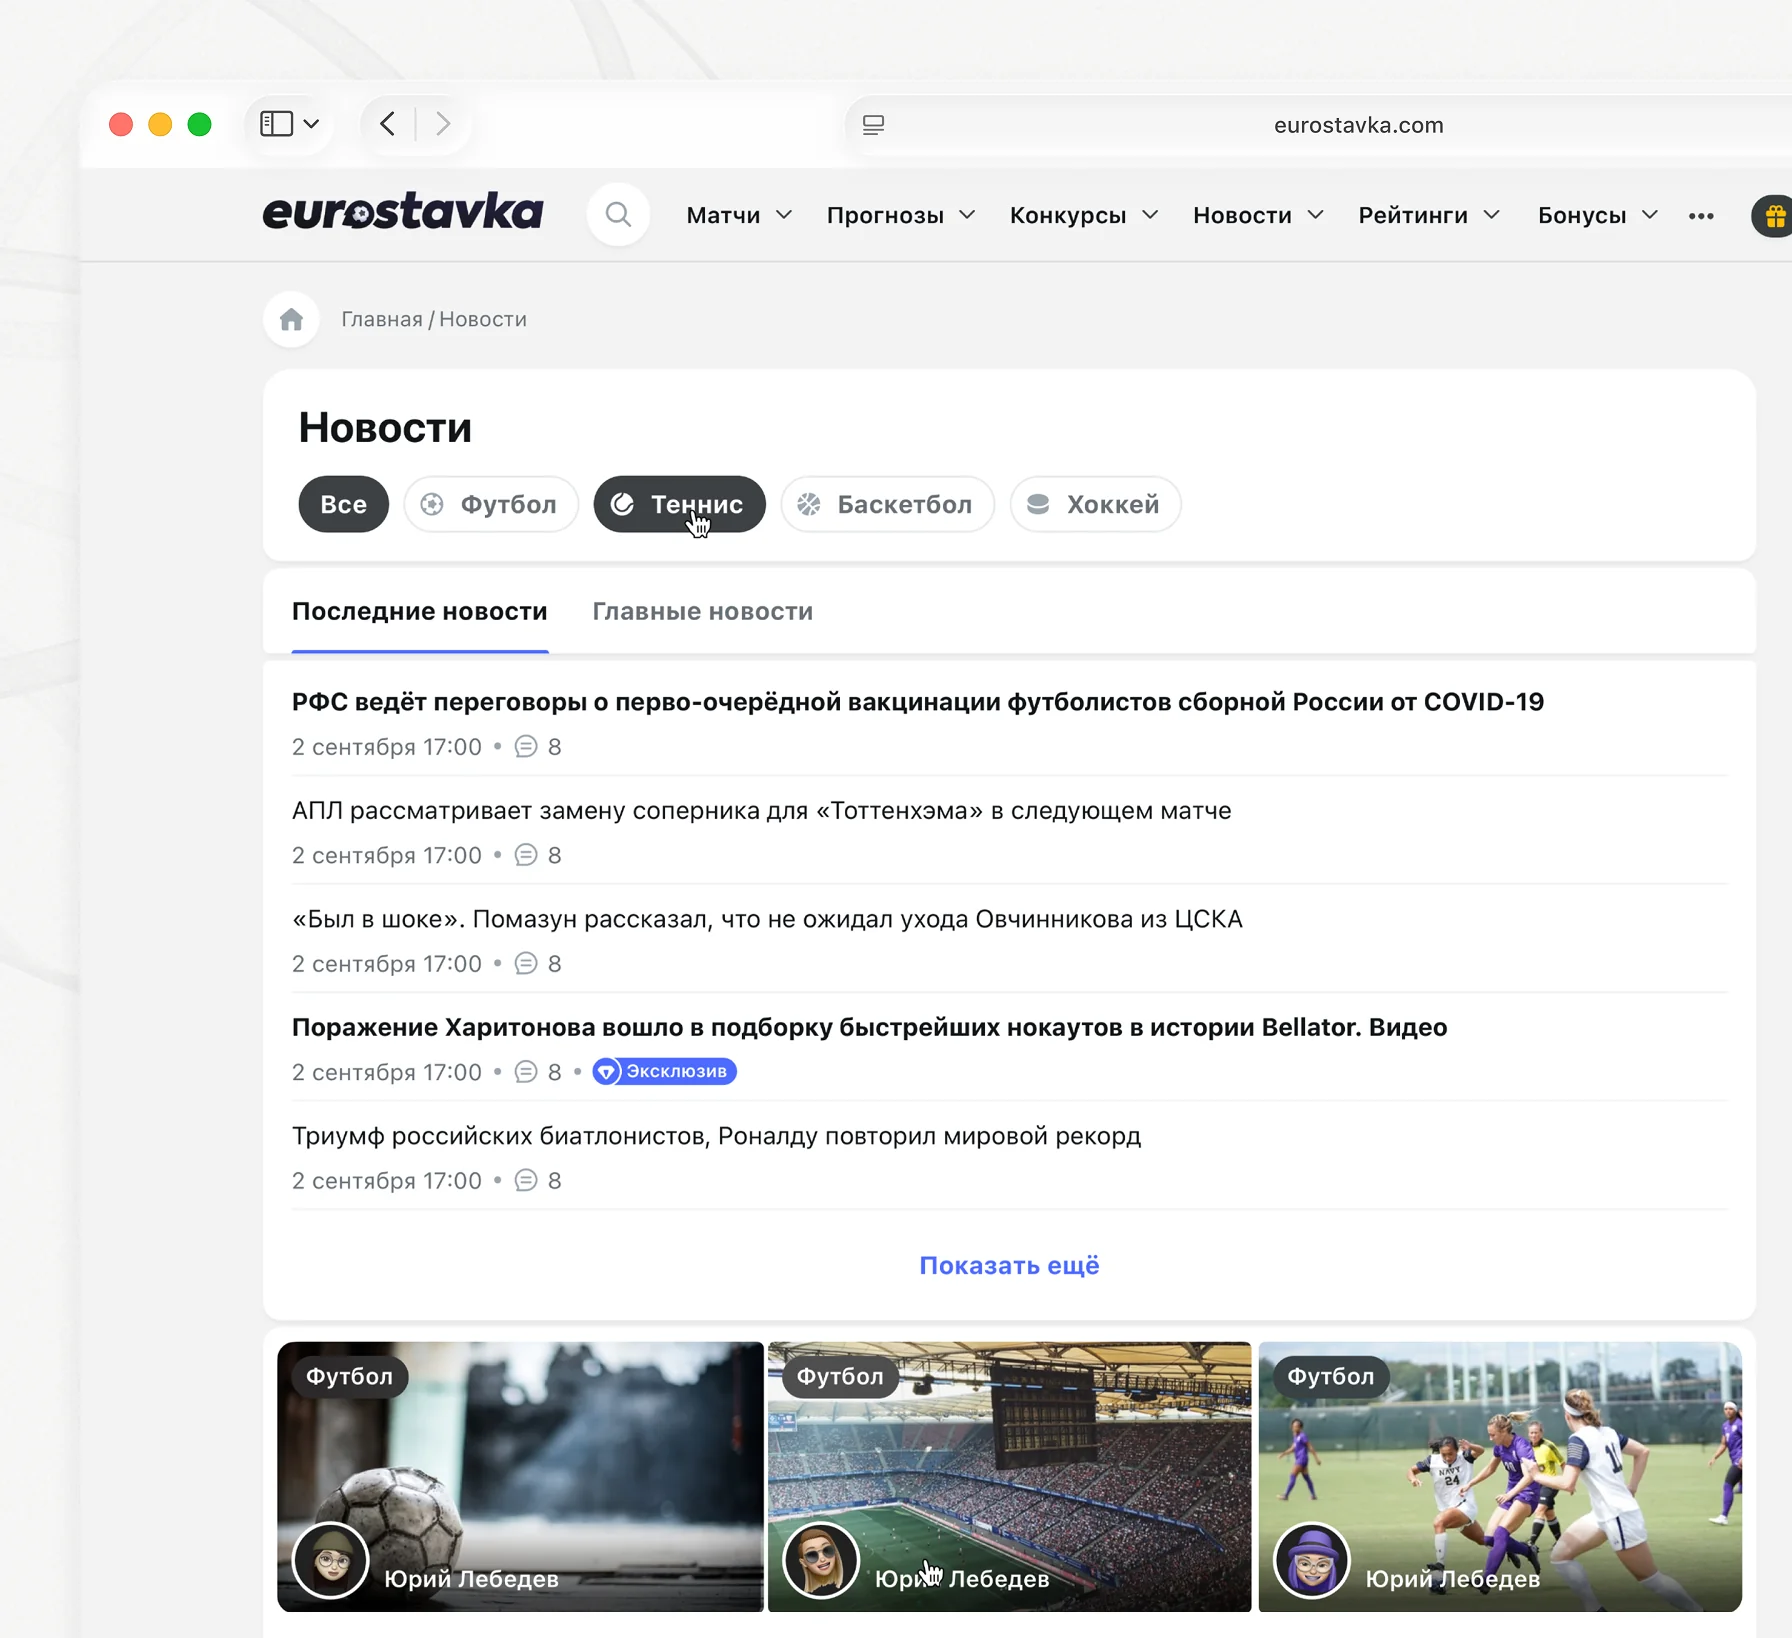Open АПЛ рассматривает замену news headline
The height and width of the screenshot is (1638, 1792).
click(x=761, y=810)
